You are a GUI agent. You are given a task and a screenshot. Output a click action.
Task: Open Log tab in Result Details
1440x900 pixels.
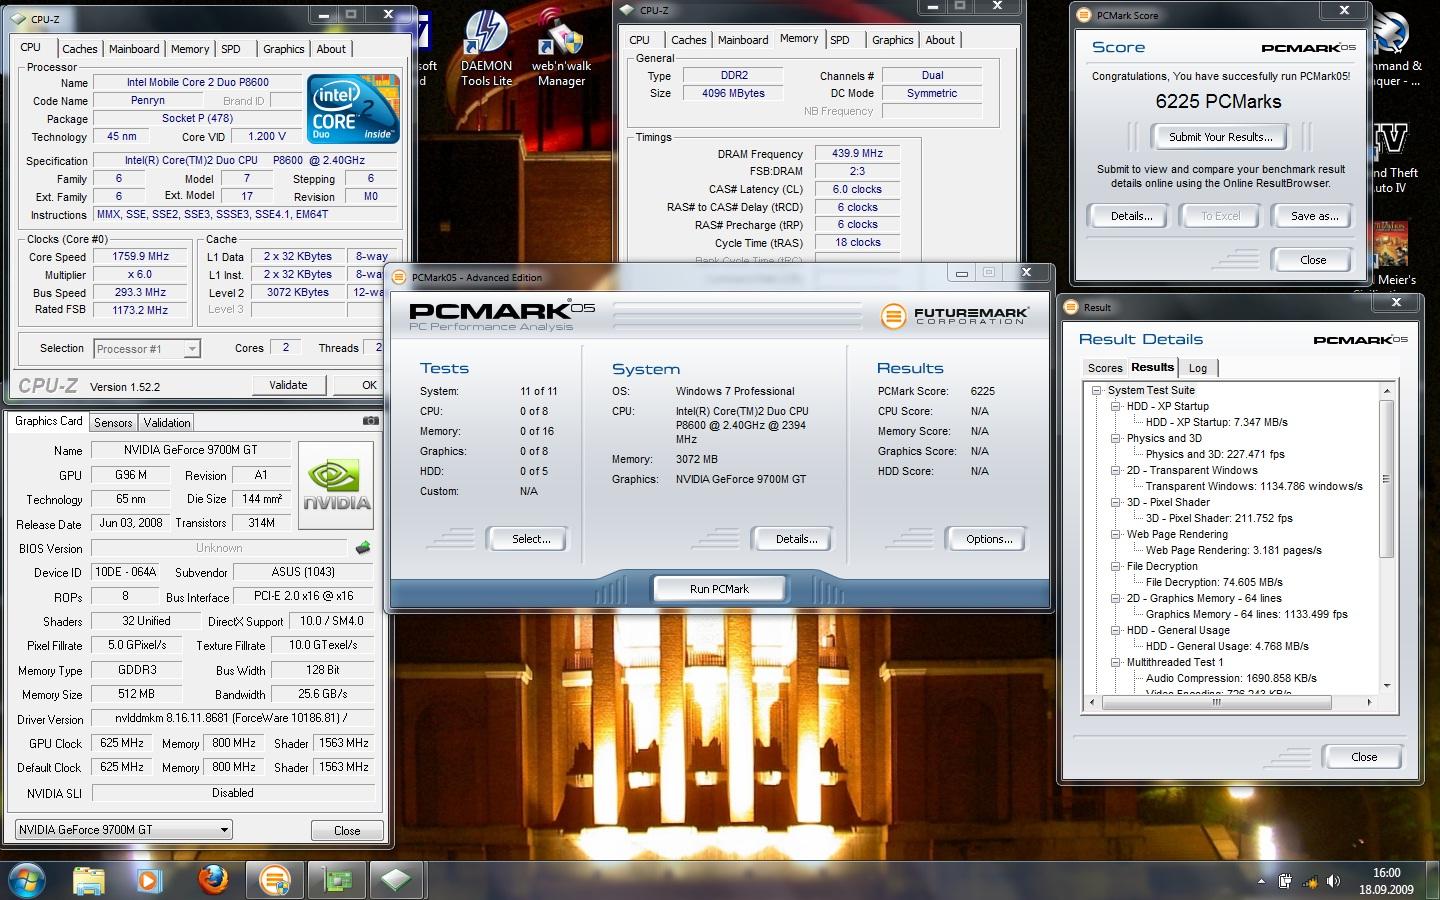pyautogui.click(x=1198, y=368)
